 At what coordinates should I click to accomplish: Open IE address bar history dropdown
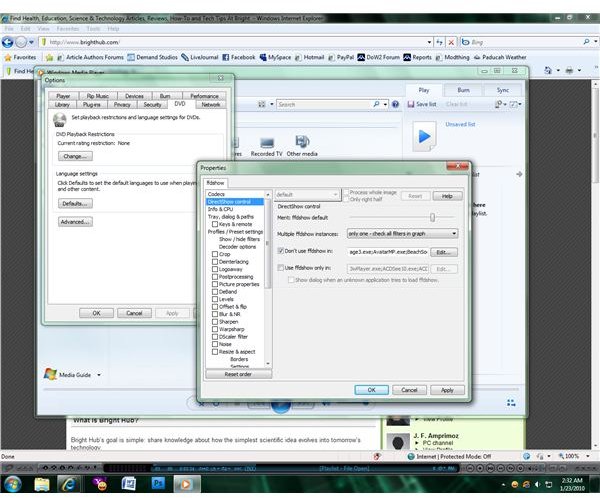429,42
